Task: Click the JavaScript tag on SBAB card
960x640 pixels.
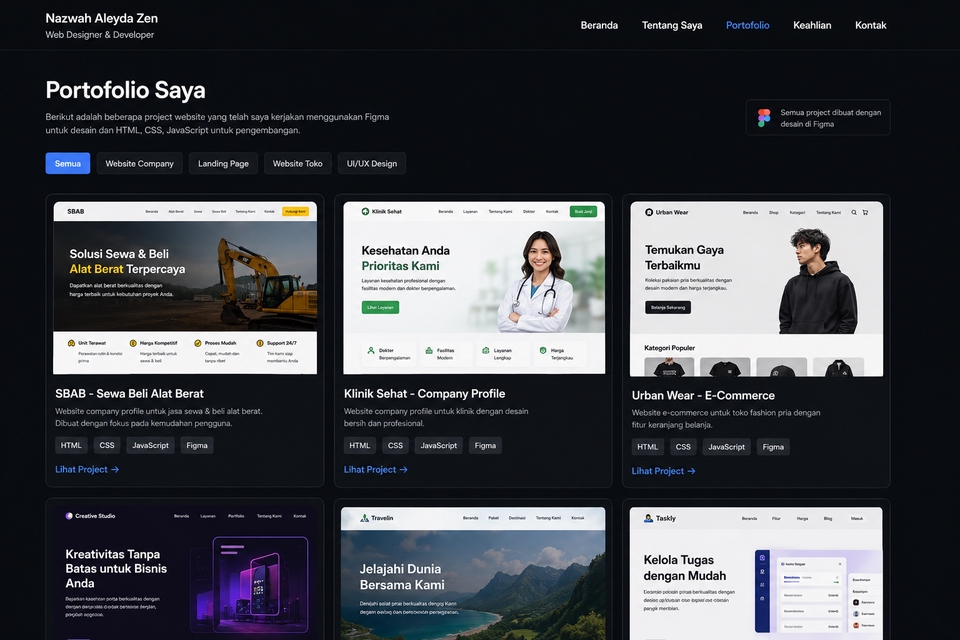Action: coord(150,445)
